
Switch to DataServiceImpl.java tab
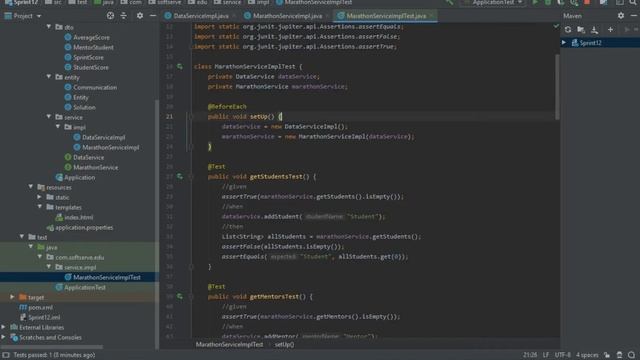tap(201, 16)
